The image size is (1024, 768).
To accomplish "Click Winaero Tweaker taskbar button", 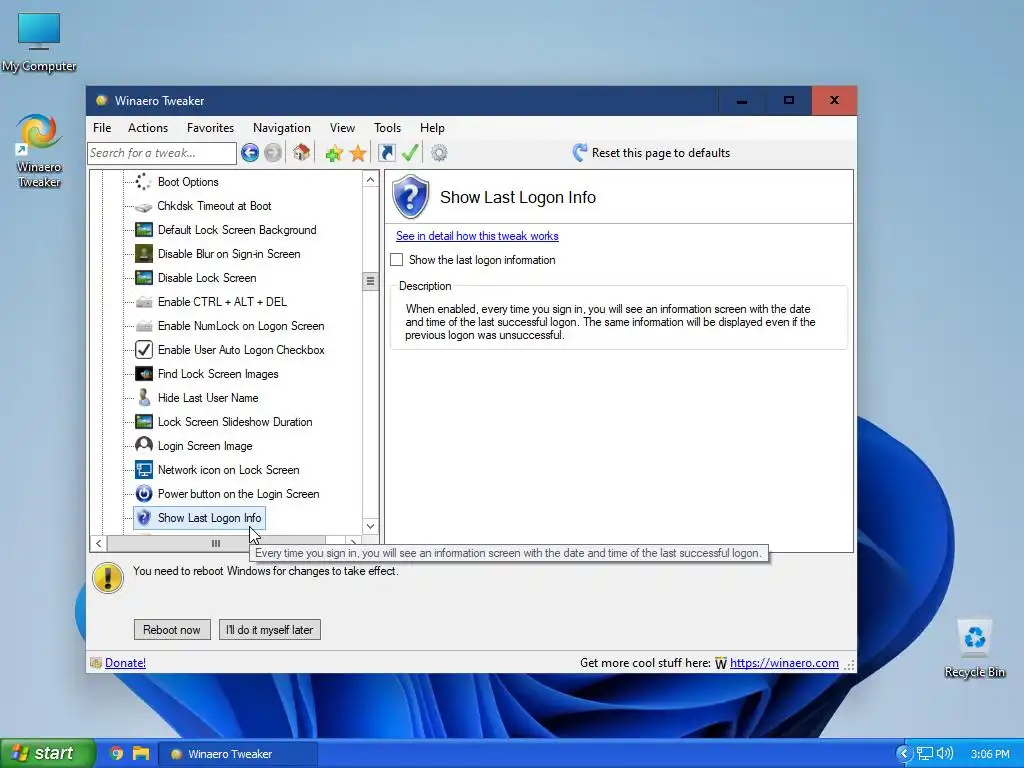I will tap(238, 754).
